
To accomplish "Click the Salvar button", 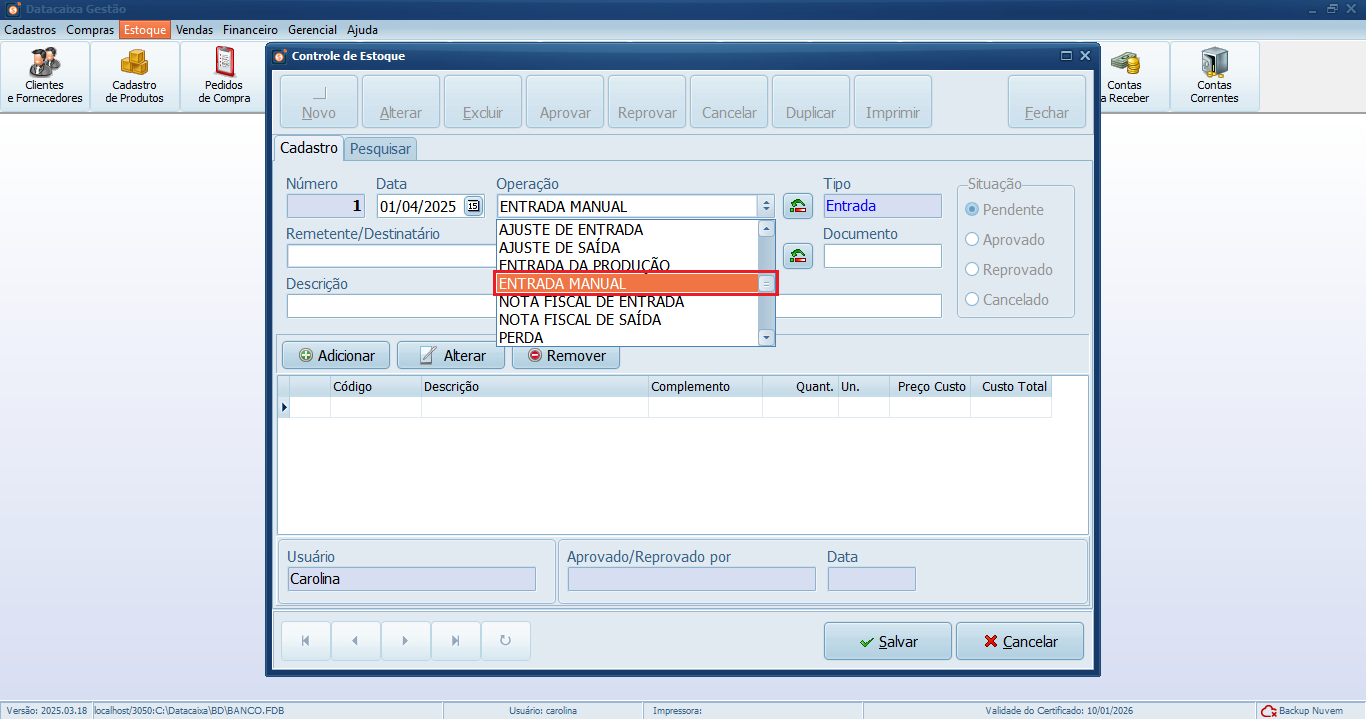I will [x=887, y=642].
